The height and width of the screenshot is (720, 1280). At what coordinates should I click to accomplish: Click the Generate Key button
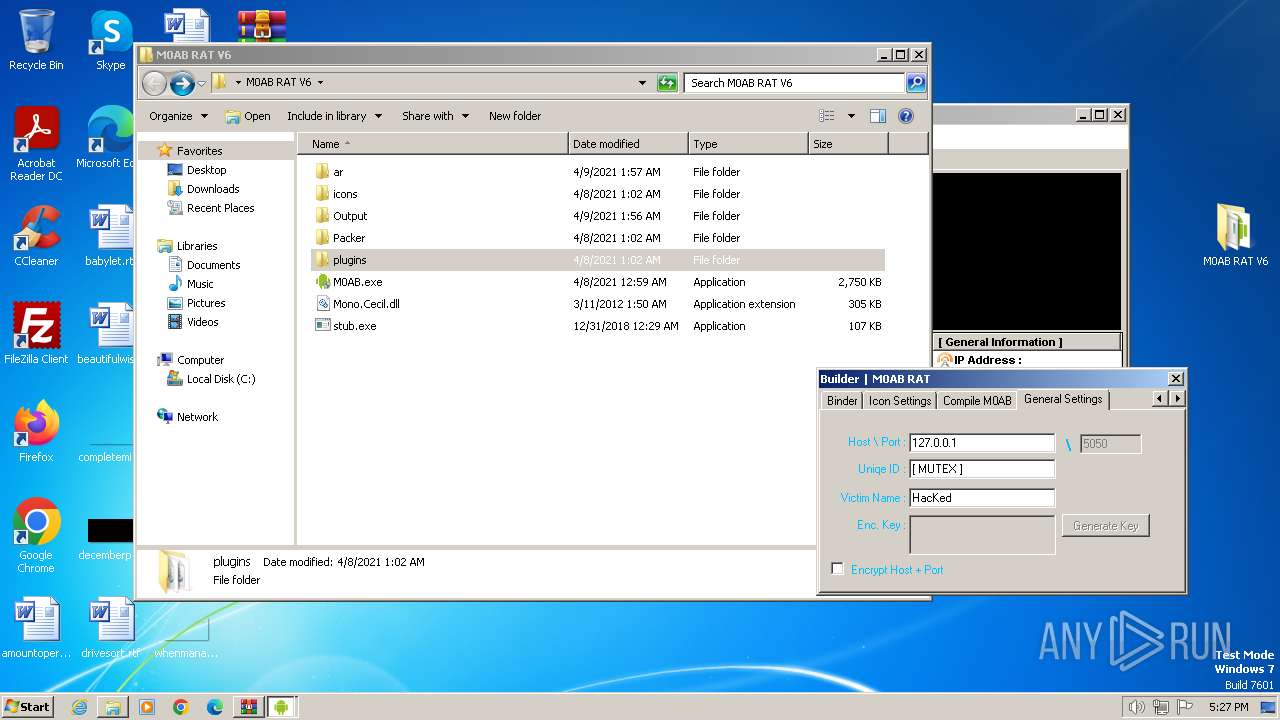click(1105, 525)
